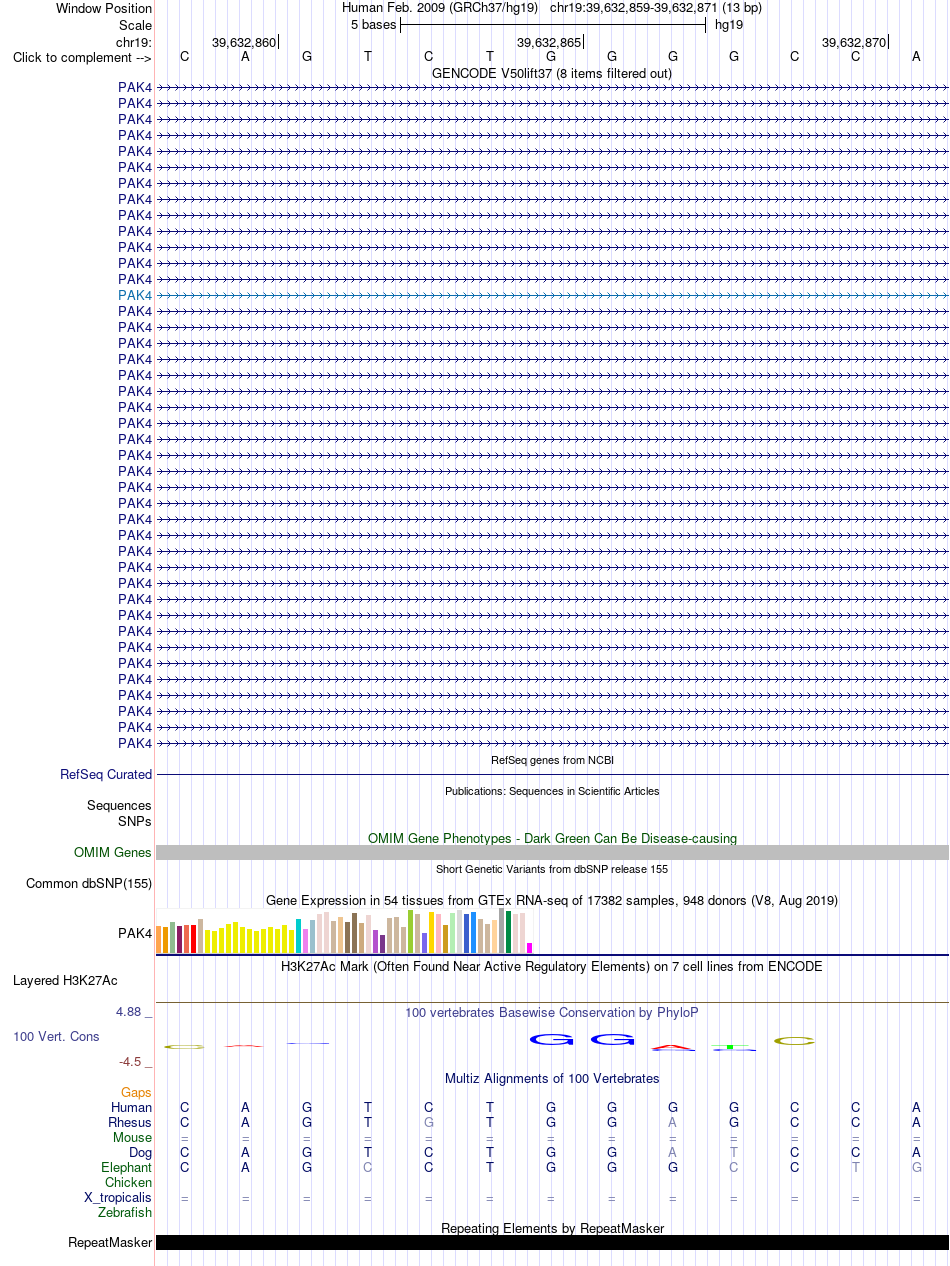950x1266 pixels.
Task: Click the Scale track label
Action: [135, 25]
